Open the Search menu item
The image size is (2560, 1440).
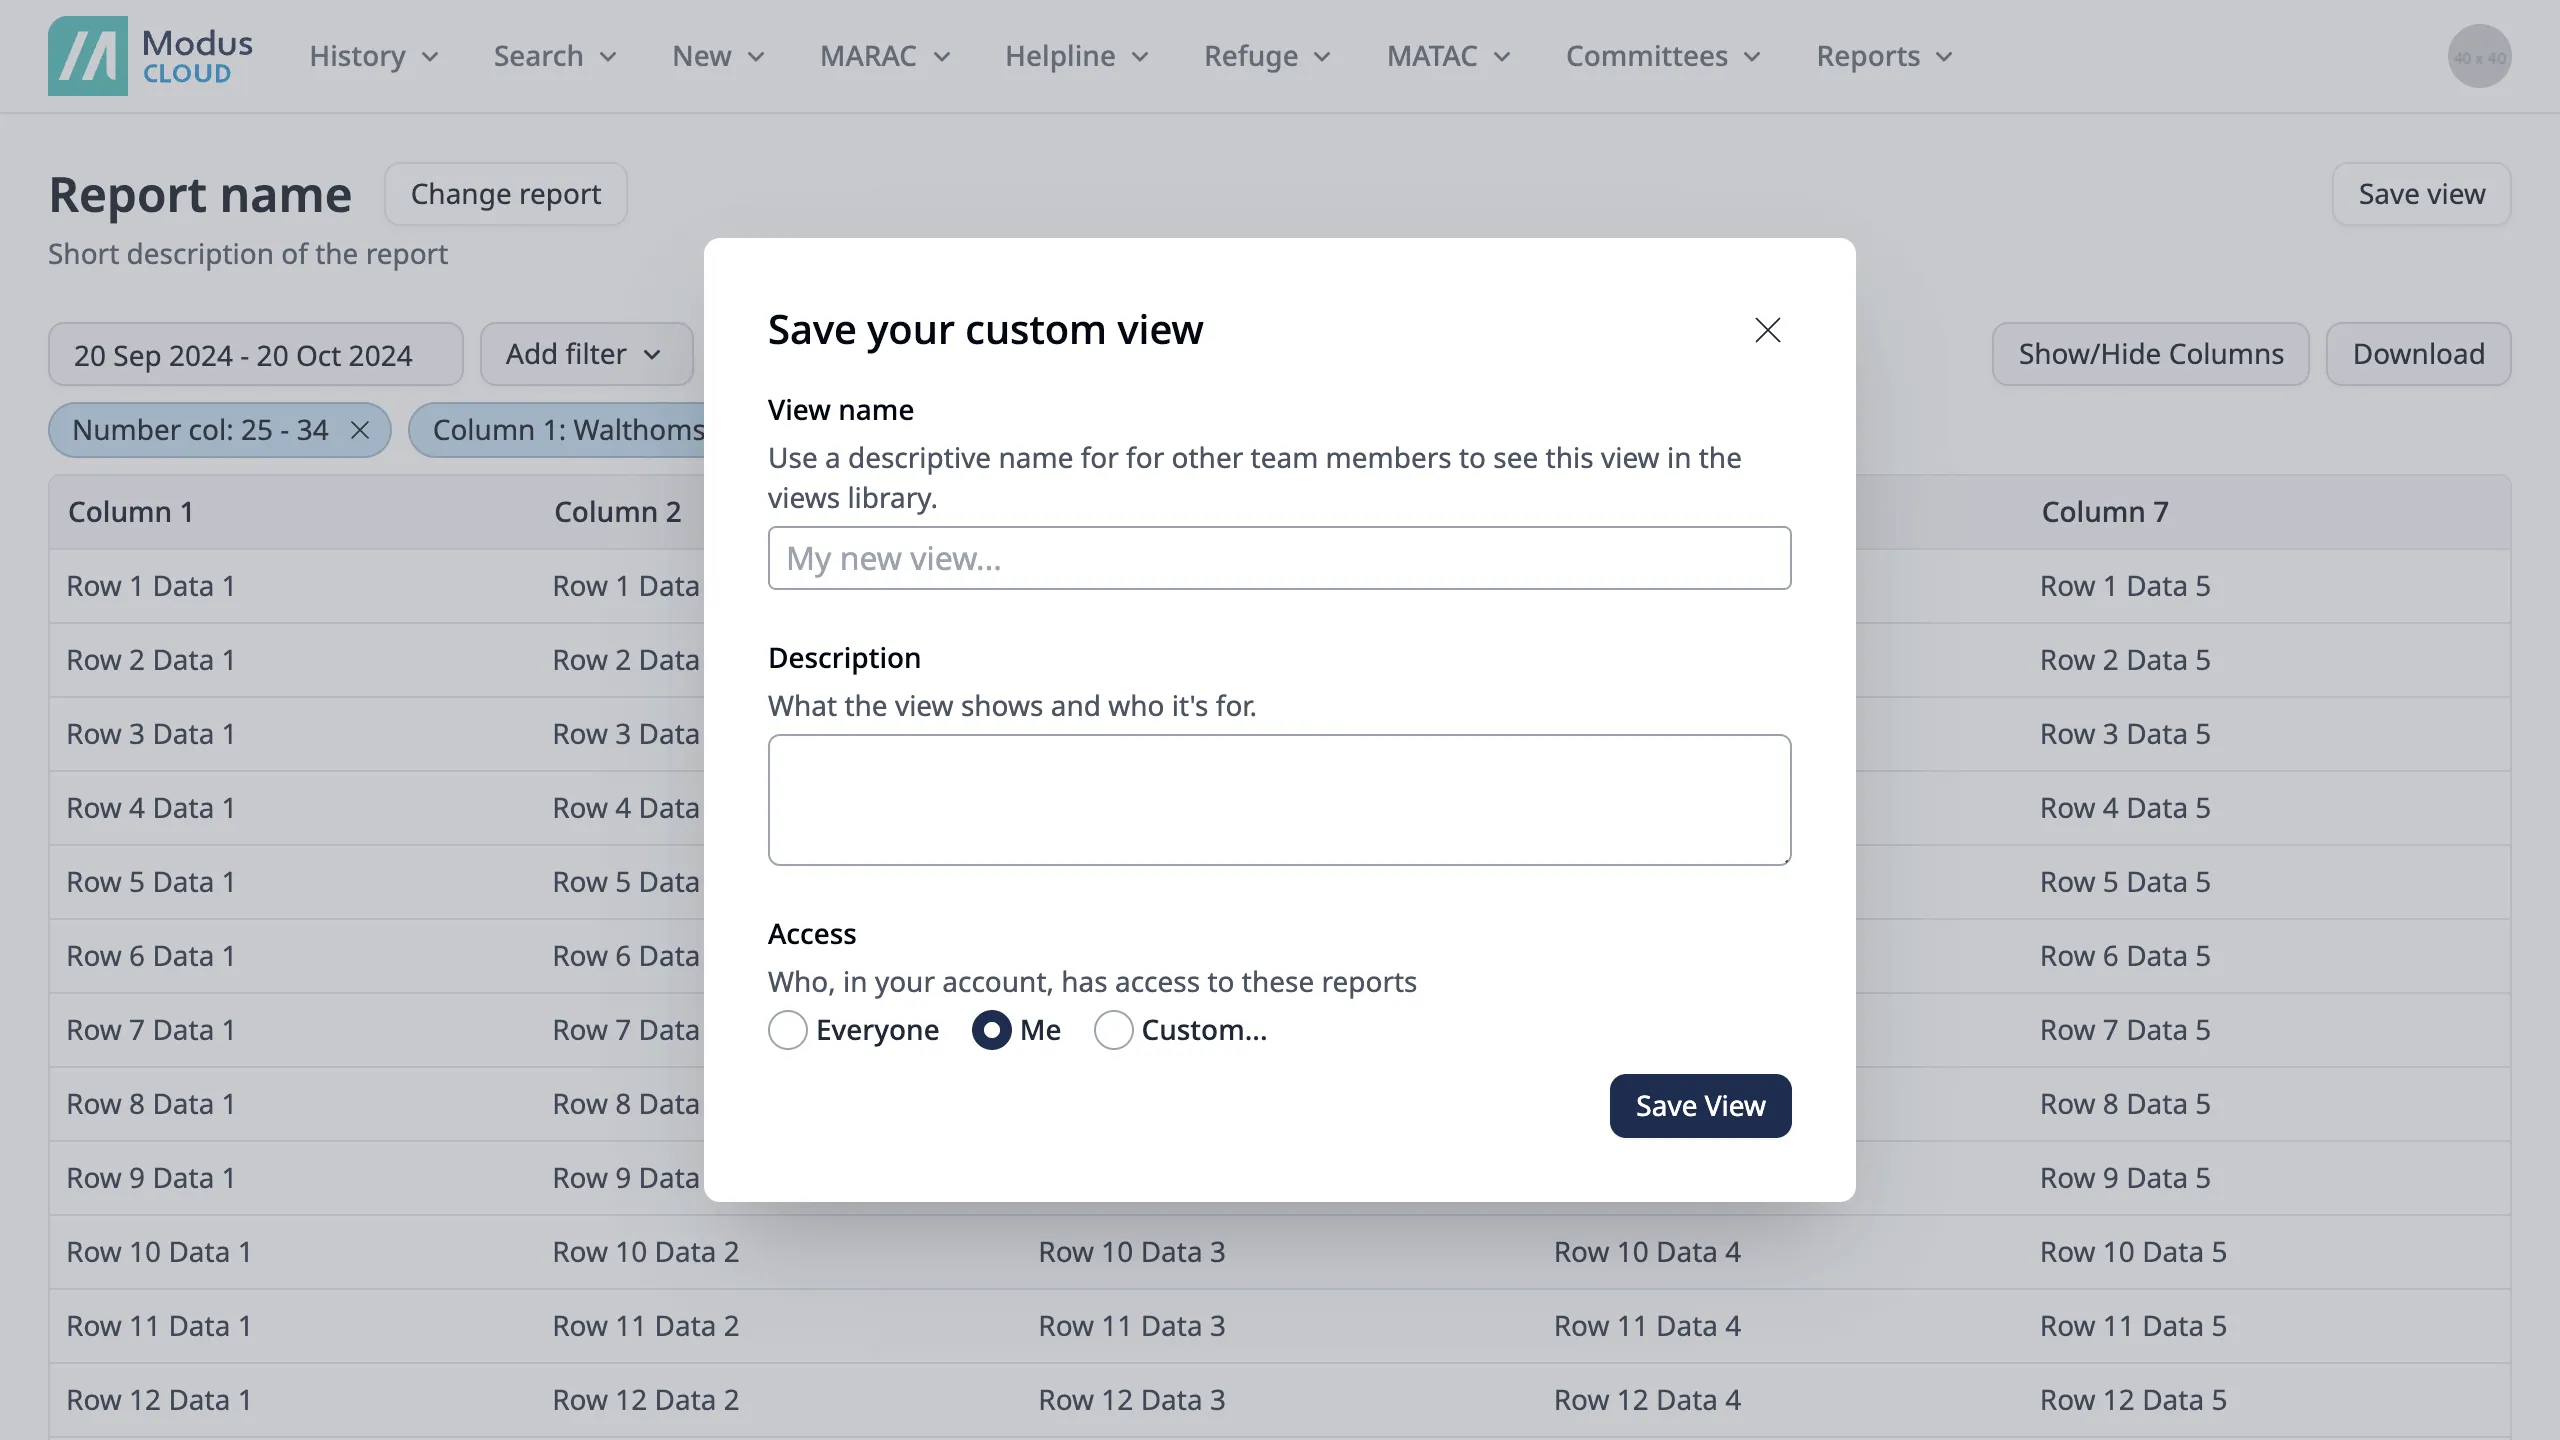click(x=554, y=56)
